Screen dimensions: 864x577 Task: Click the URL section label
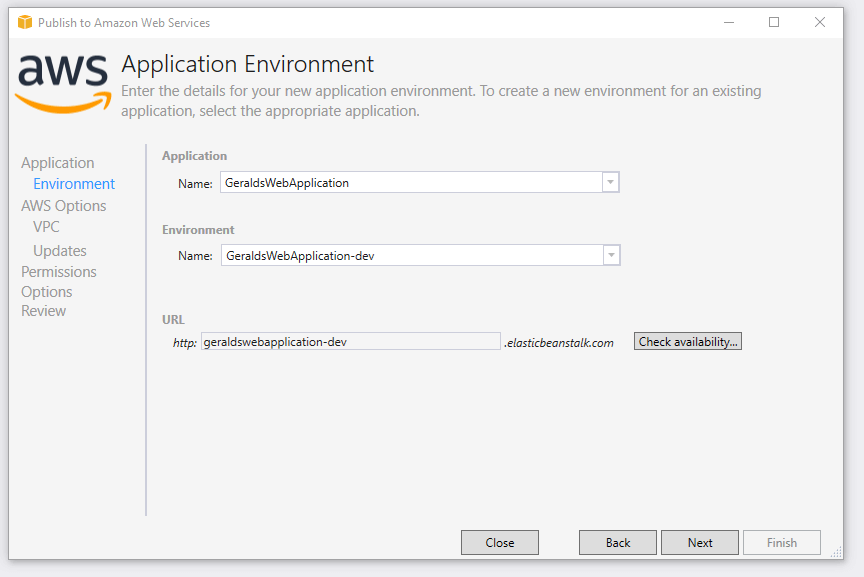173,320
